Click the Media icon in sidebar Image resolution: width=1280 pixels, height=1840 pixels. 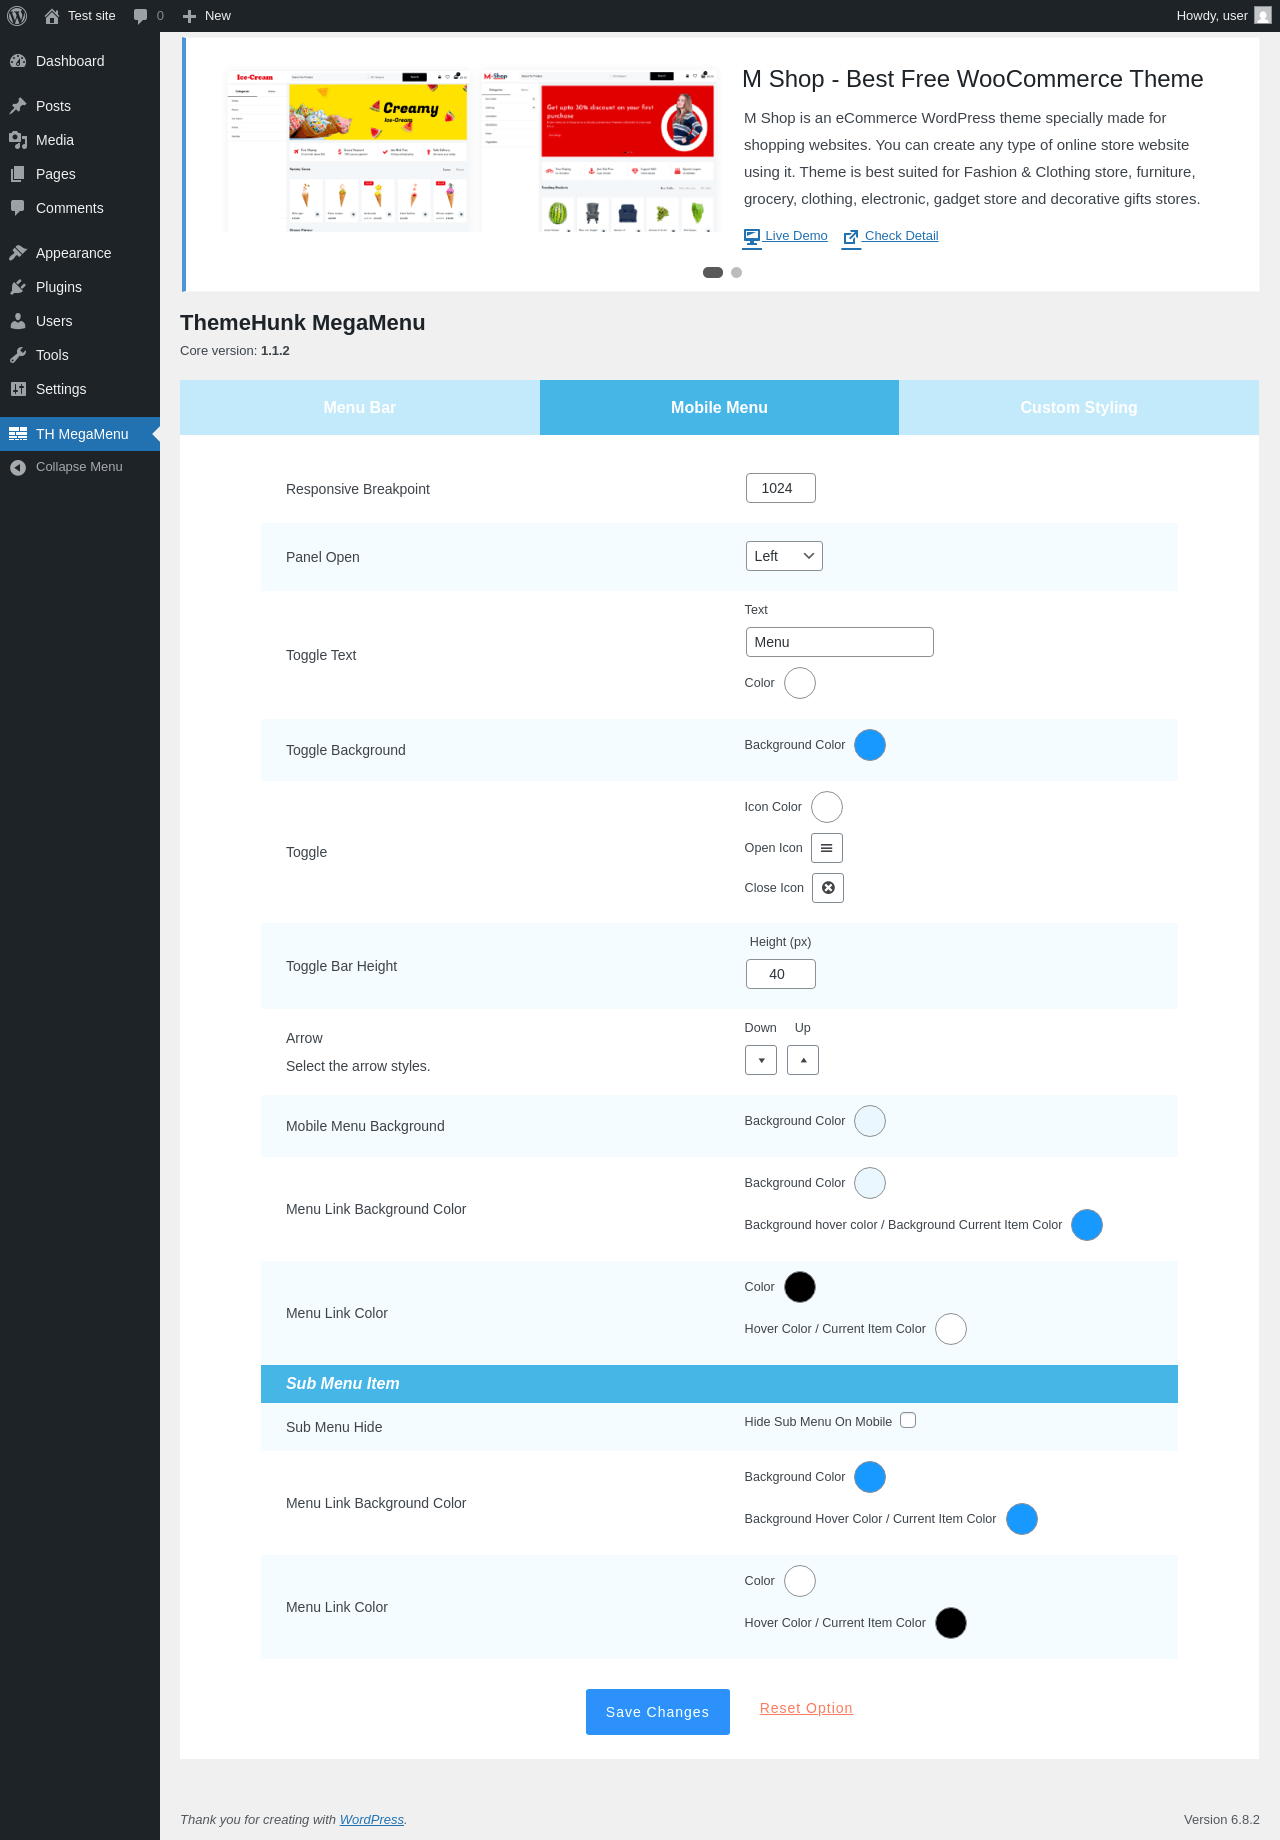pos(18,140)
